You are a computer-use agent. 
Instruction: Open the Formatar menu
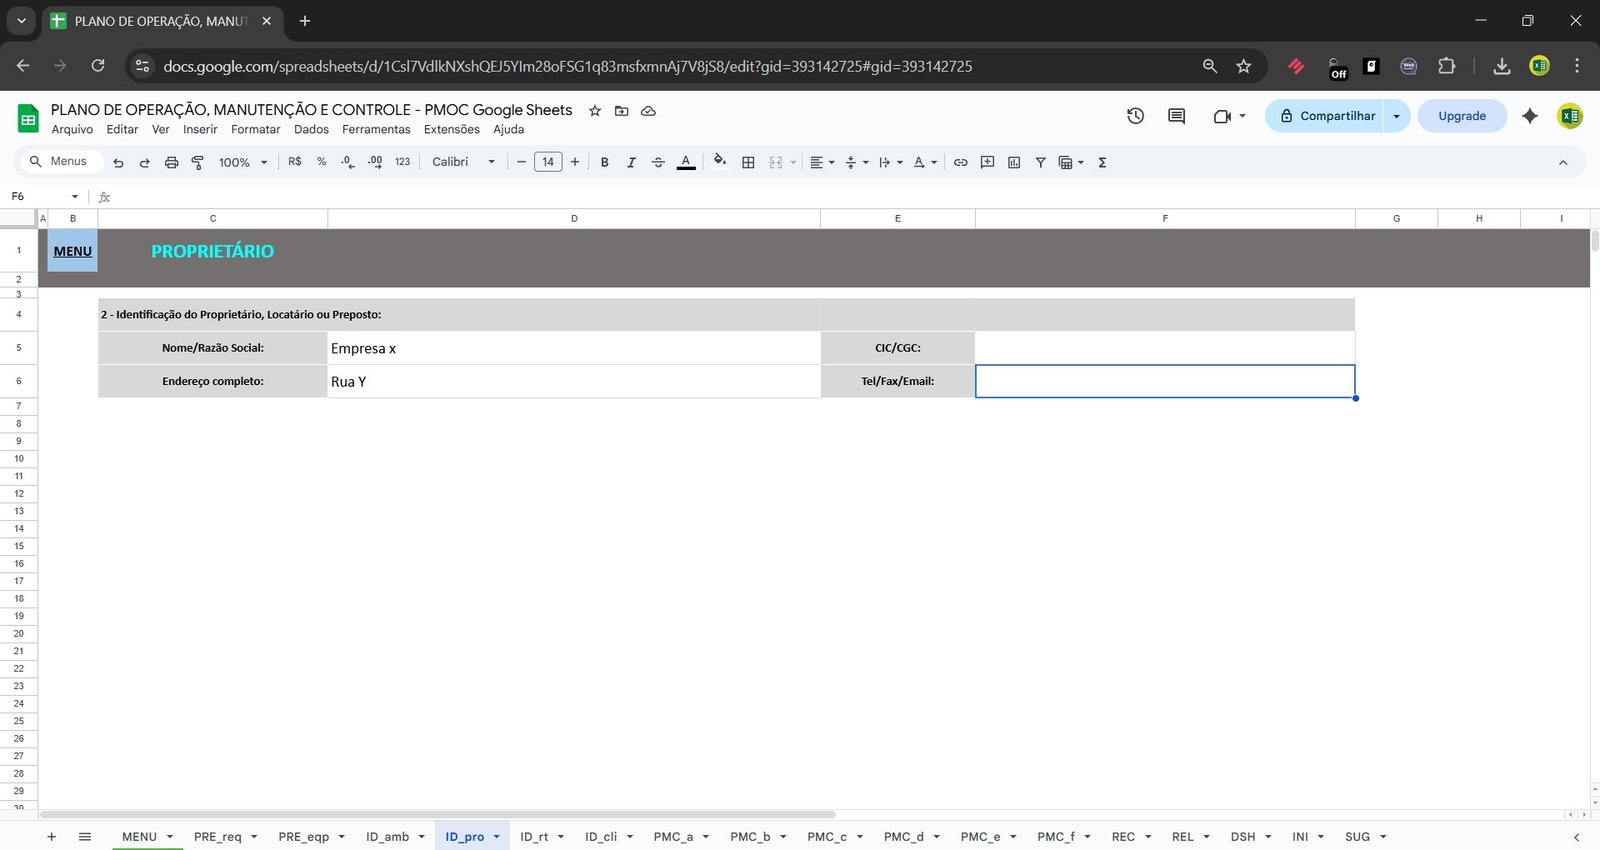255,129
